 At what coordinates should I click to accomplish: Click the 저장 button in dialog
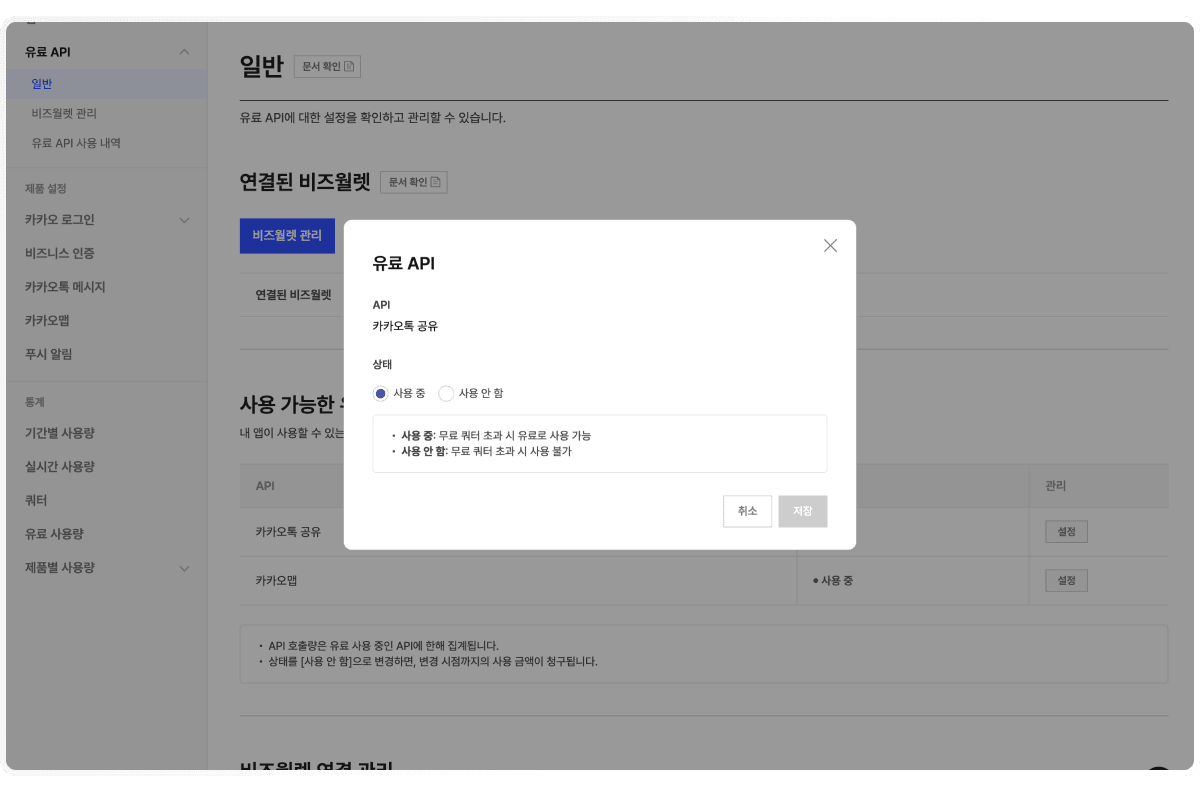pyautogui.click(x=802, y=511)
